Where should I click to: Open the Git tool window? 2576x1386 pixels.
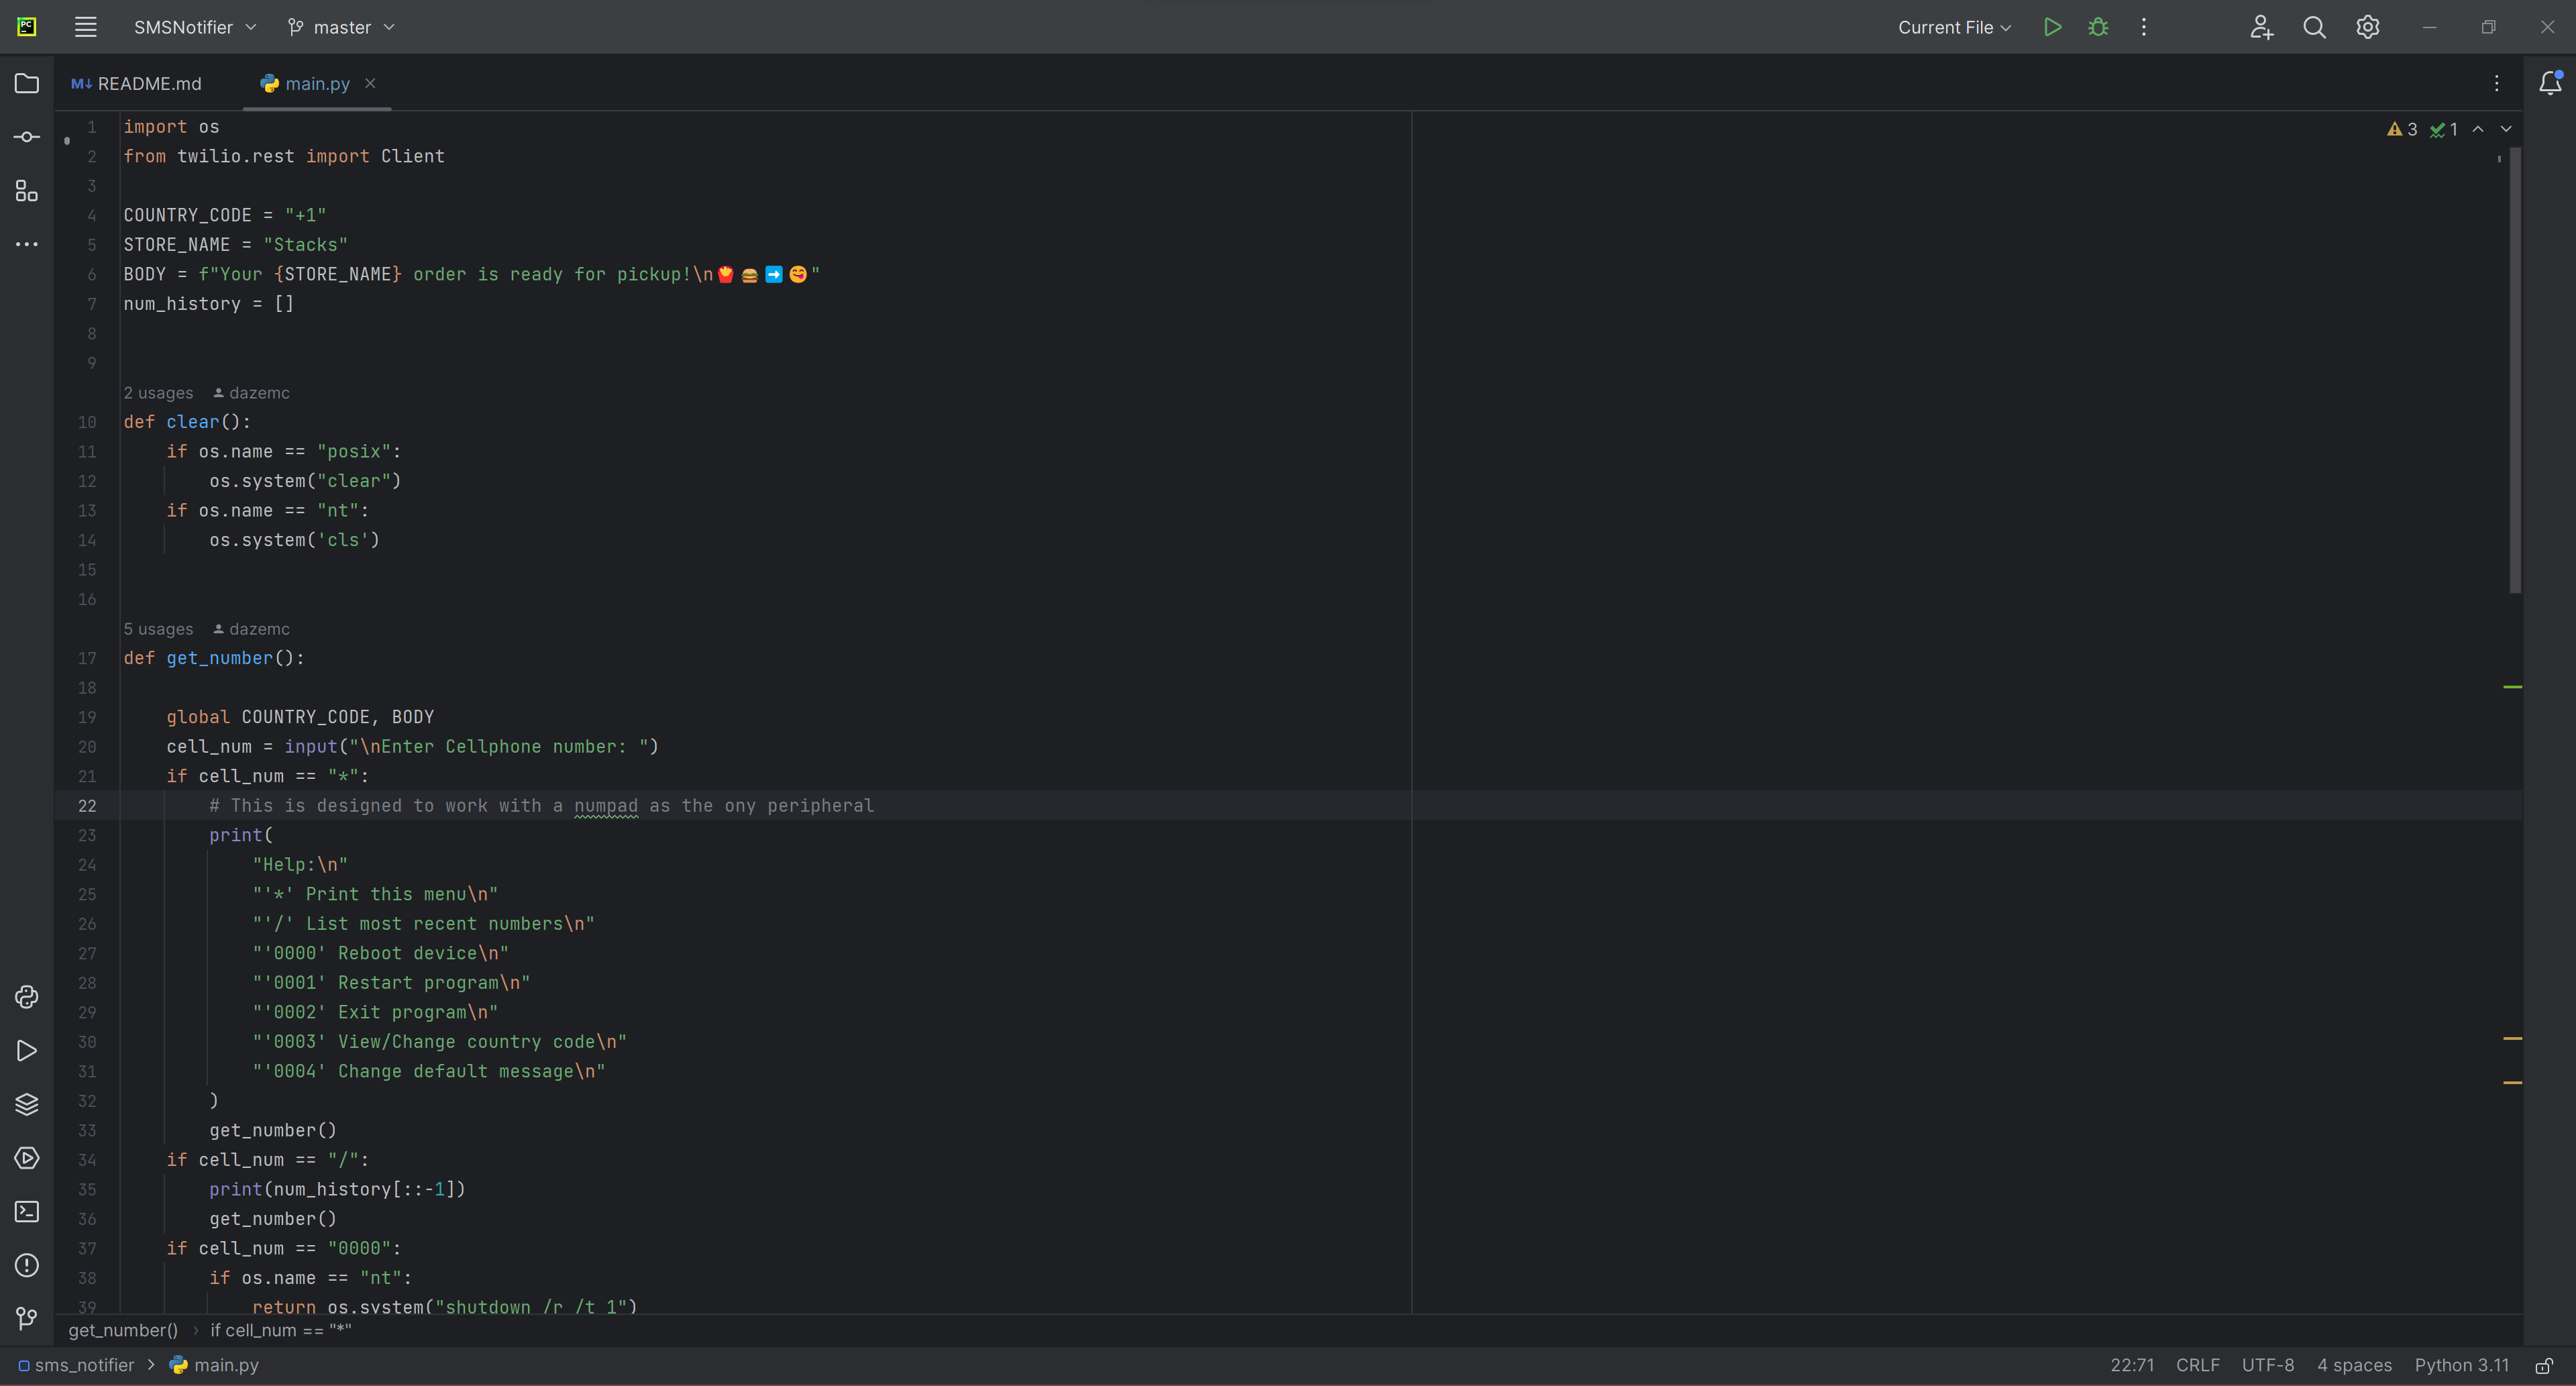[27, 1319]
